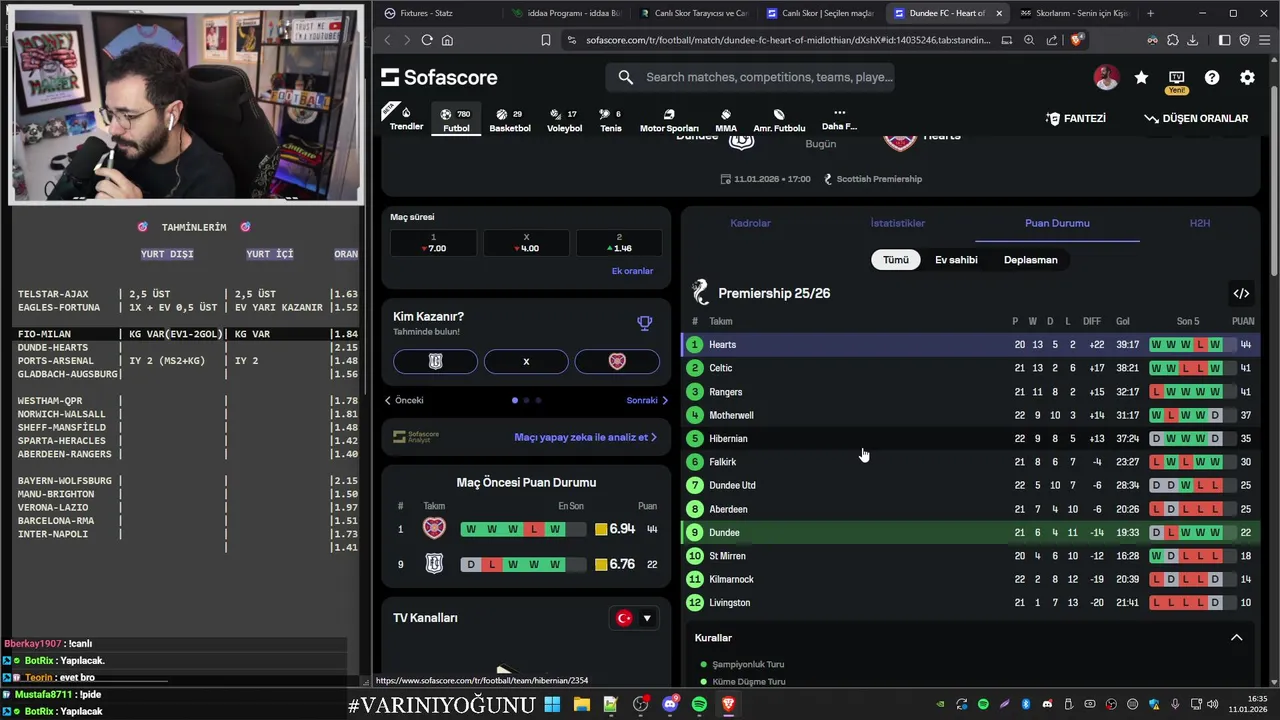Open the help question mark icon
The image size is (1280, 720).
1212,77
